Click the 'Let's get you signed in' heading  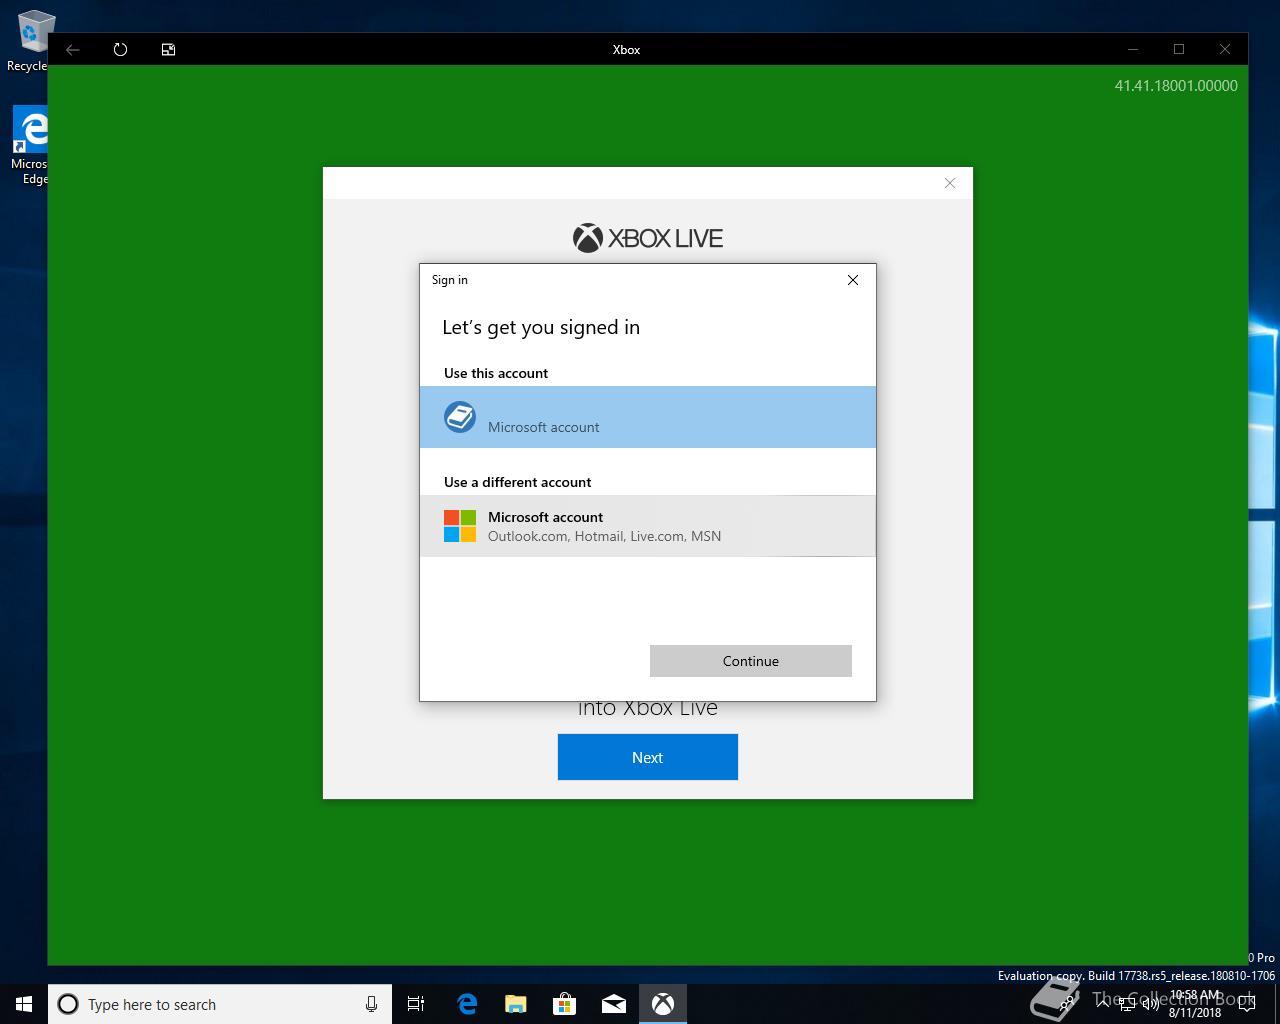click(541, 328)
